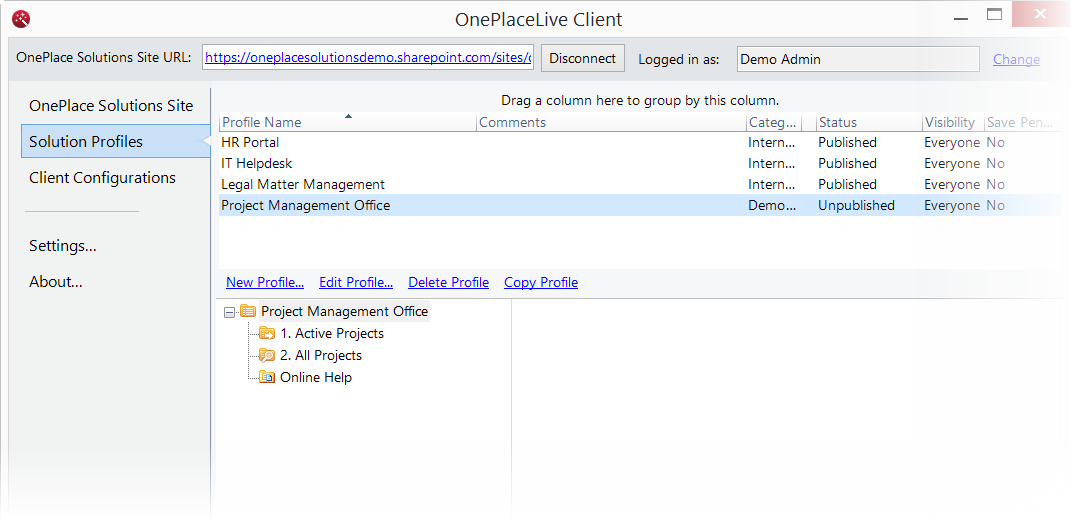Click the Online Help folder icon
This screenshot has height=520, width=1078.
[267, 378]
